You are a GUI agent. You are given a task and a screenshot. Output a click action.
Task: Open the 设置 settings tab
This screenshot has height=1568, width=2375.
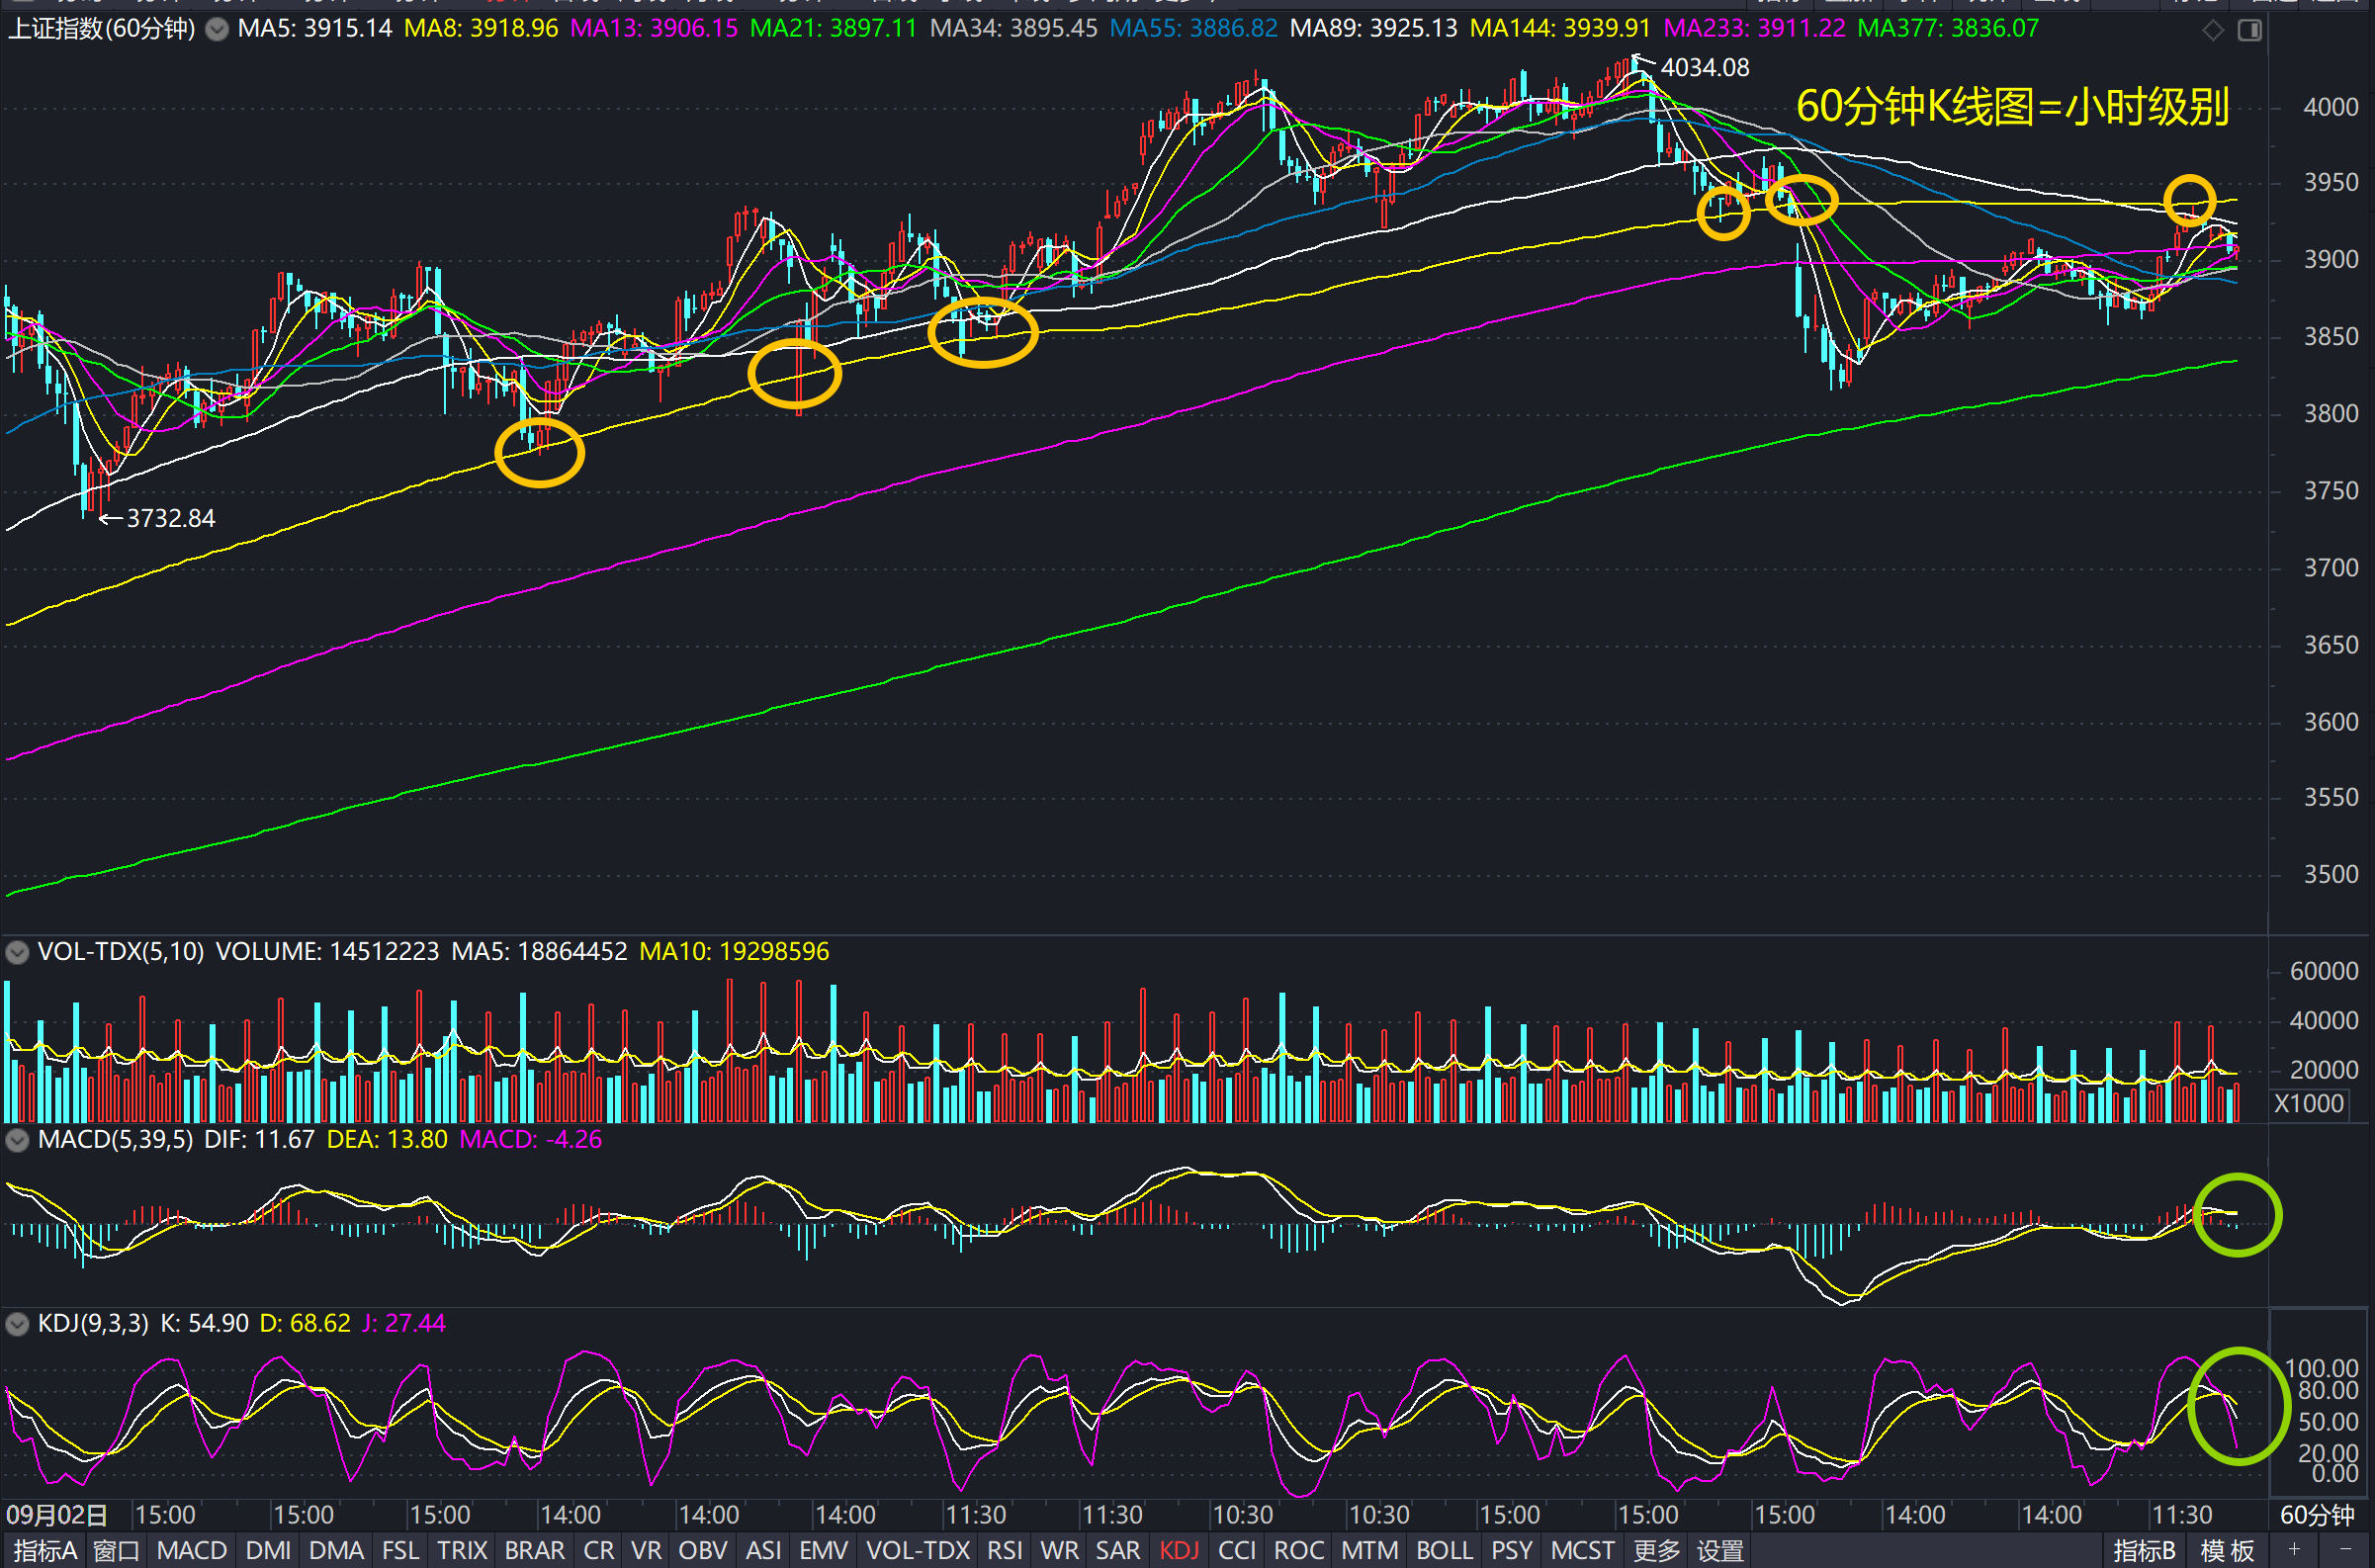[x=1720, y=1551]
